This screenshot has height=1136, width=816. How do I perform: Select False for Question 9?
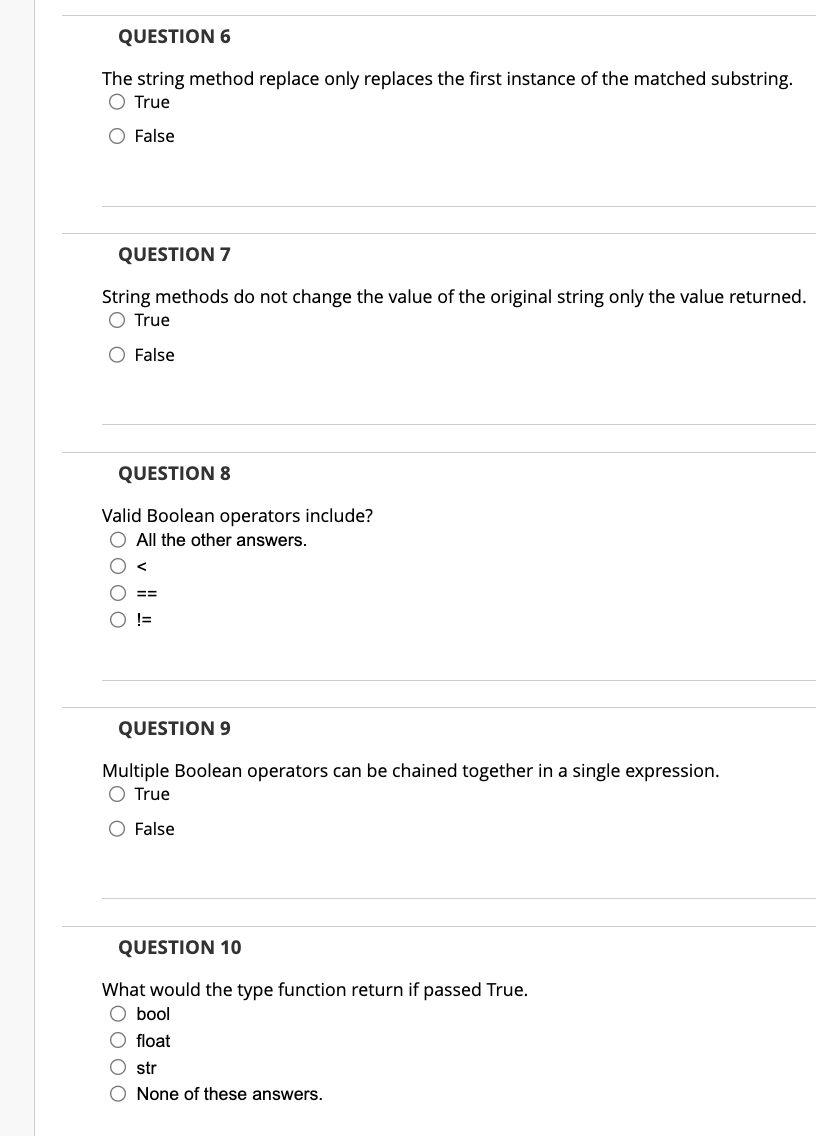click(x=117, y=828)
